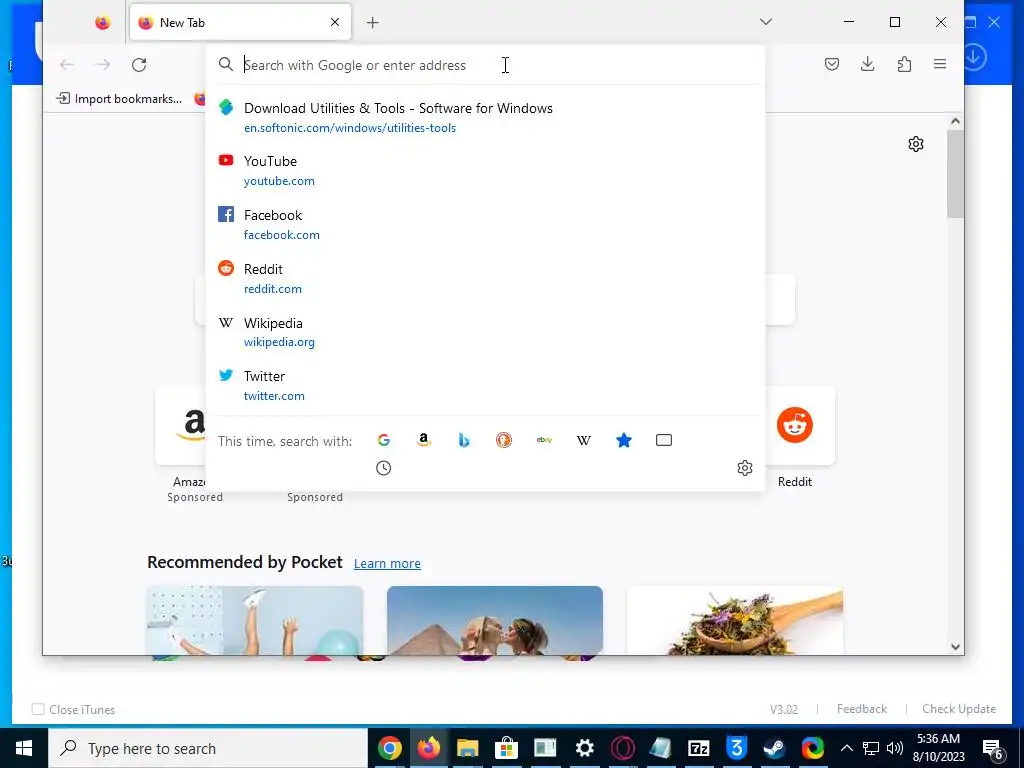Close the New Tab tab
This screenshot has width=1024, height=768.
click(334, 22)
